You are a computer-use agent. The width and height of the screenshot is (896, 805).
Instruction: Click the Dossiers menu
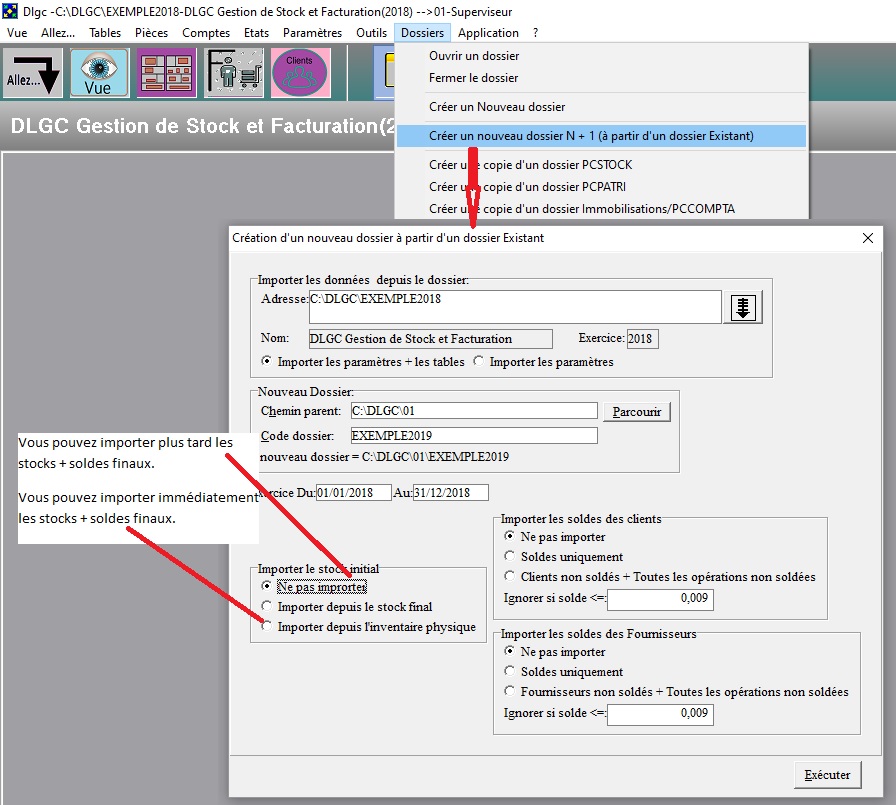(422, 33)
